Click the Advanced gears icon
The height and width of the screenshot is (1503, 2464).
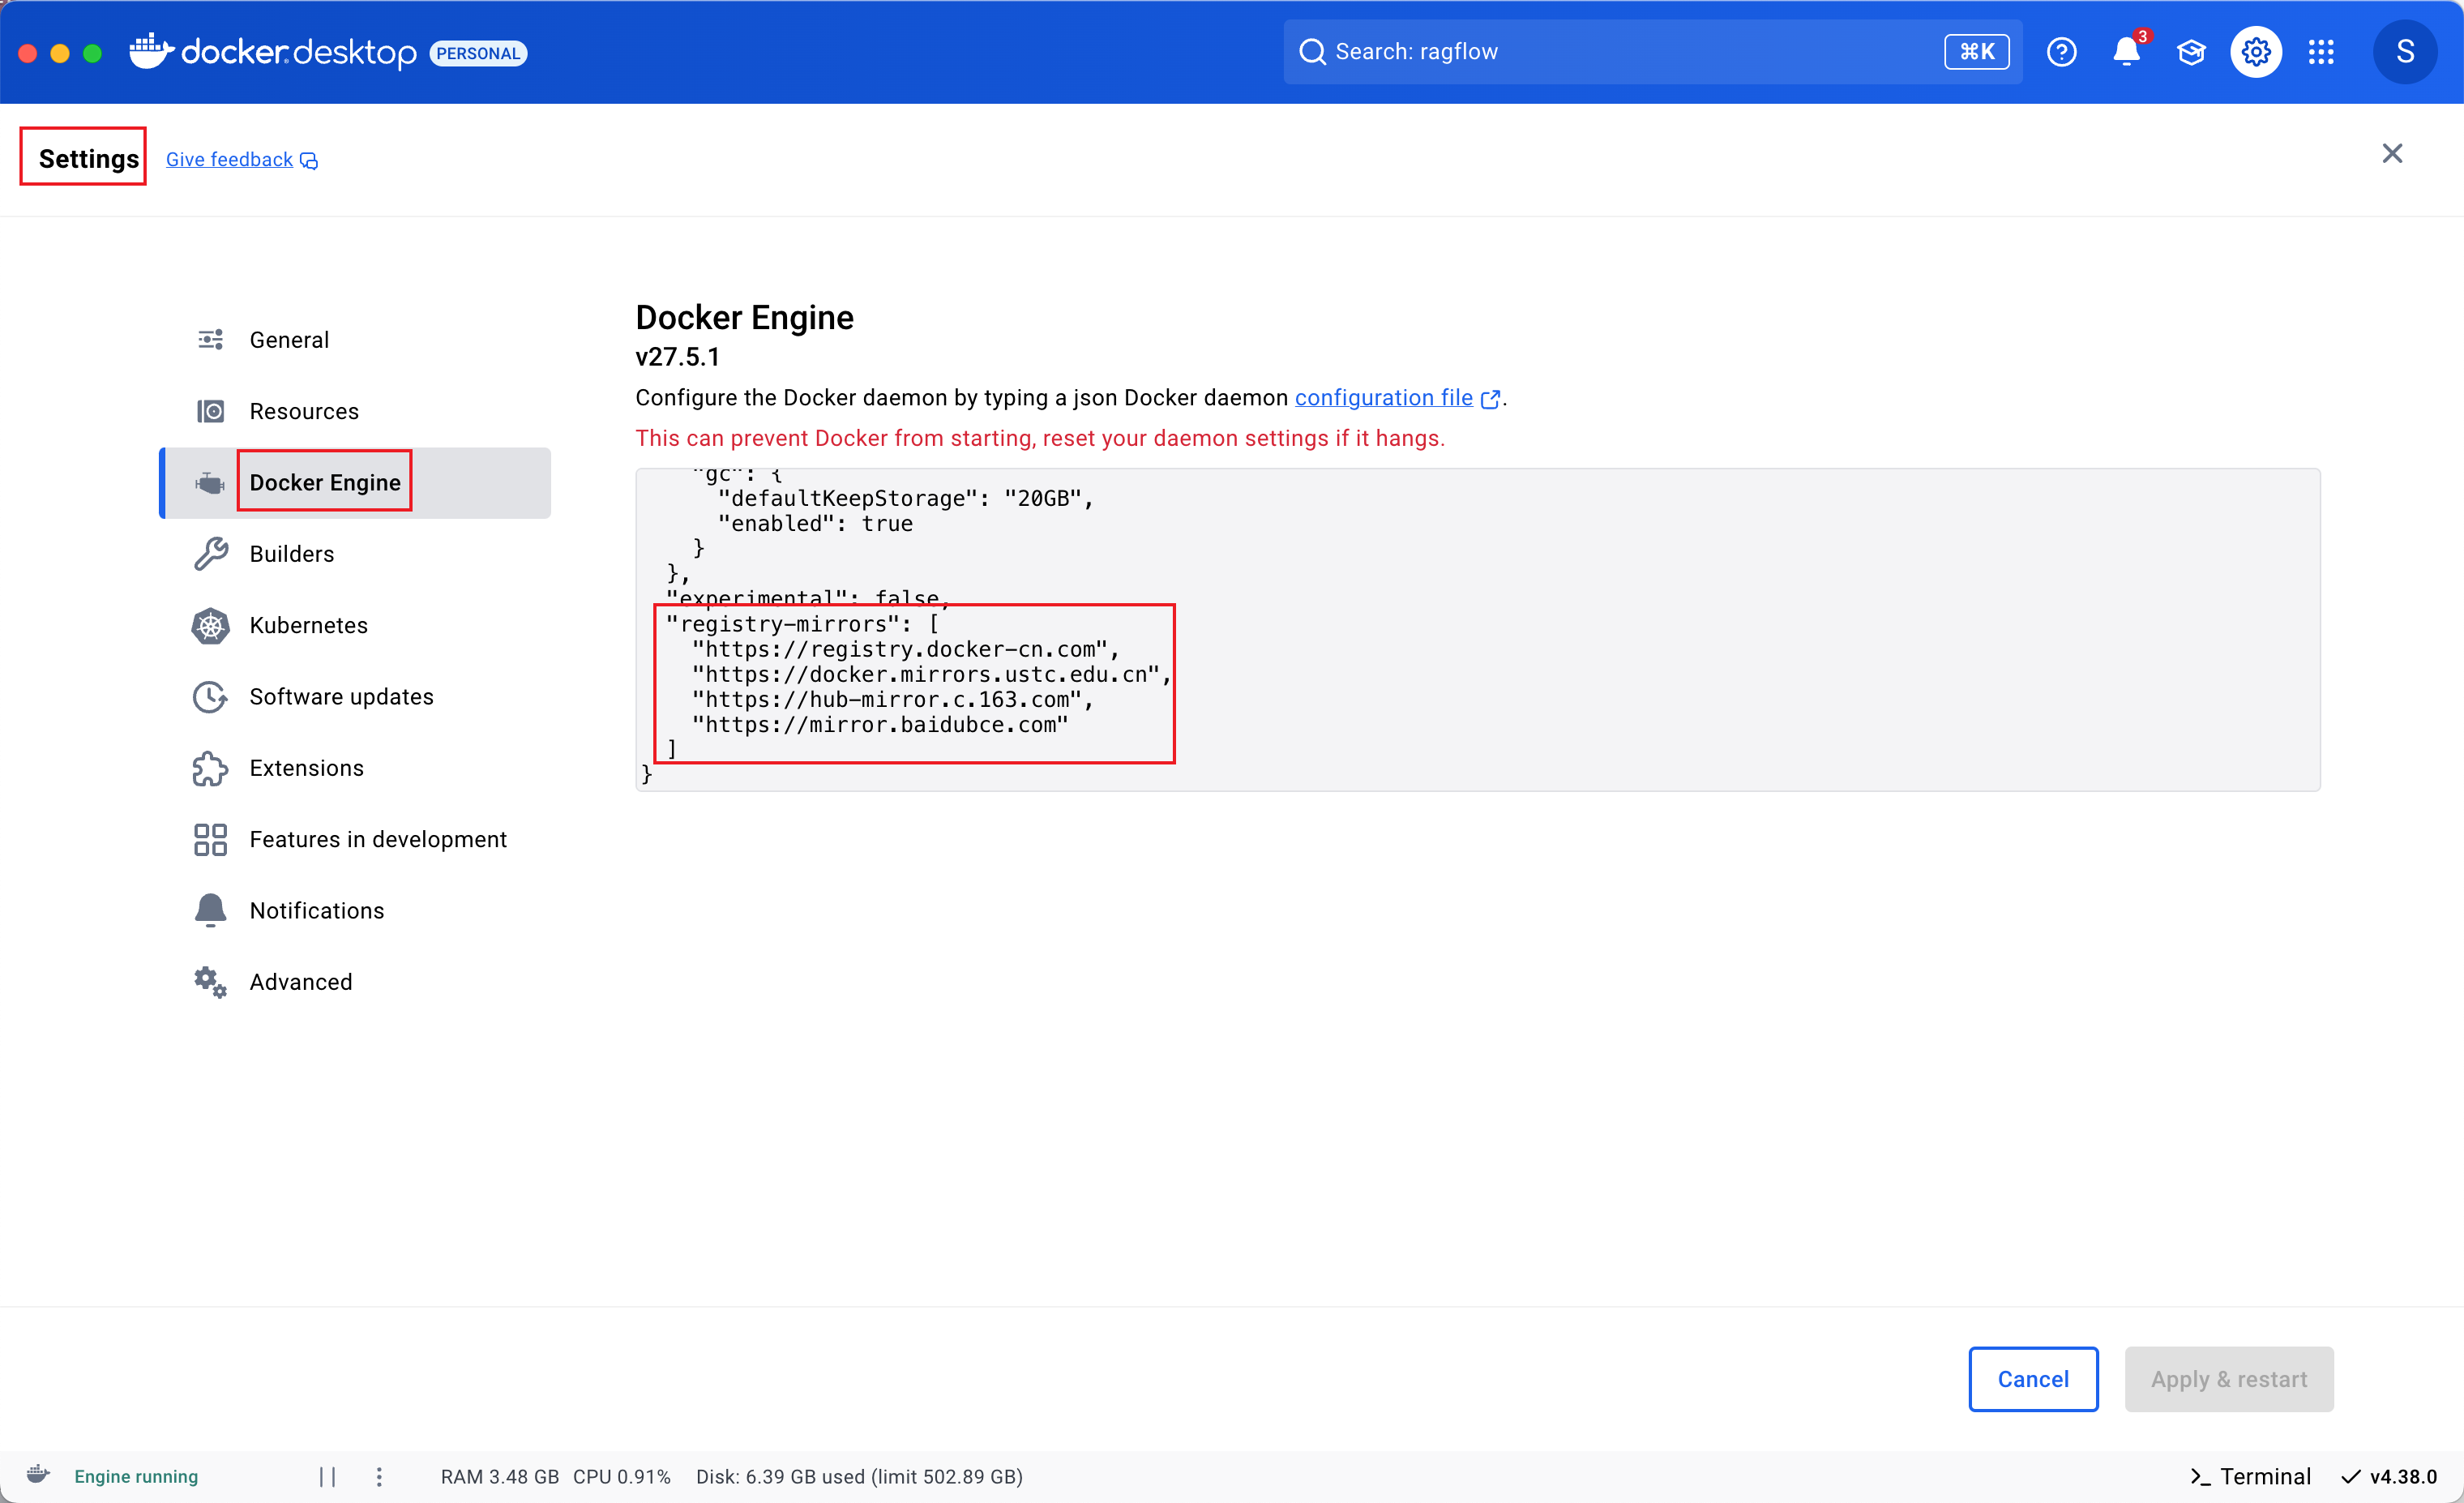(211, 982)
